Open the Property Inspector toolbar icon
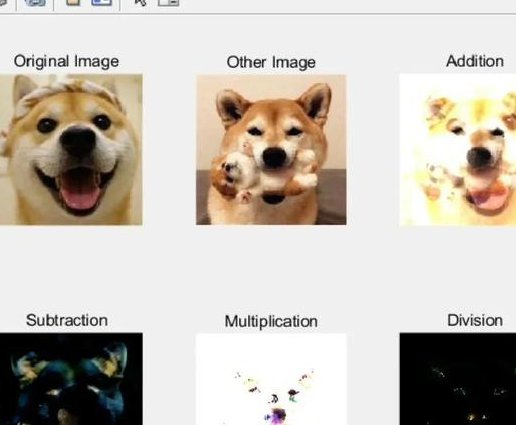The image size is (516, 425). click(168, 3)
